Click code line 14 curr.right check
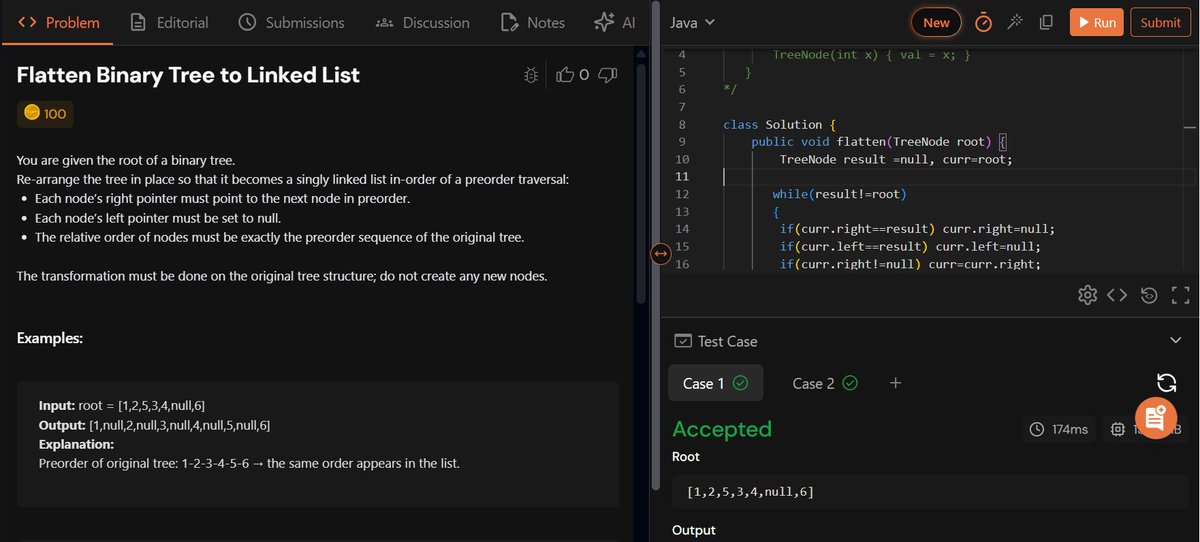The height and width of the screenshot is (542, 1200). tap(917, 229)
